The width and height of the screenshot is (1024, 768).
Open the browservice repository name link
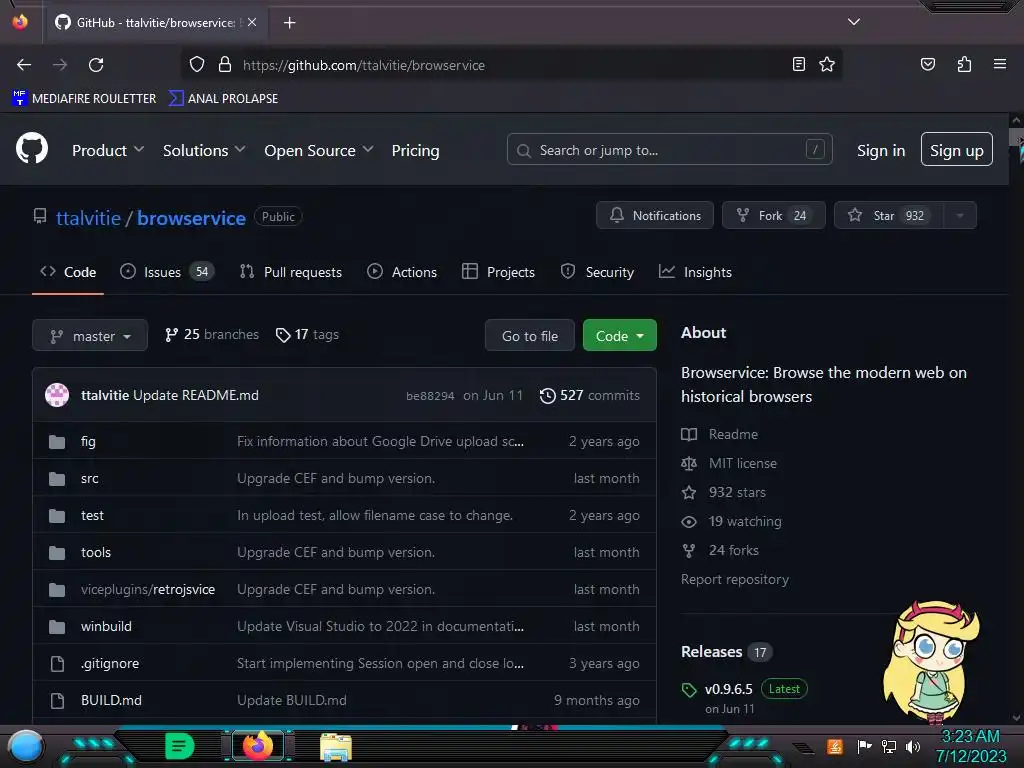coord(191,218)
